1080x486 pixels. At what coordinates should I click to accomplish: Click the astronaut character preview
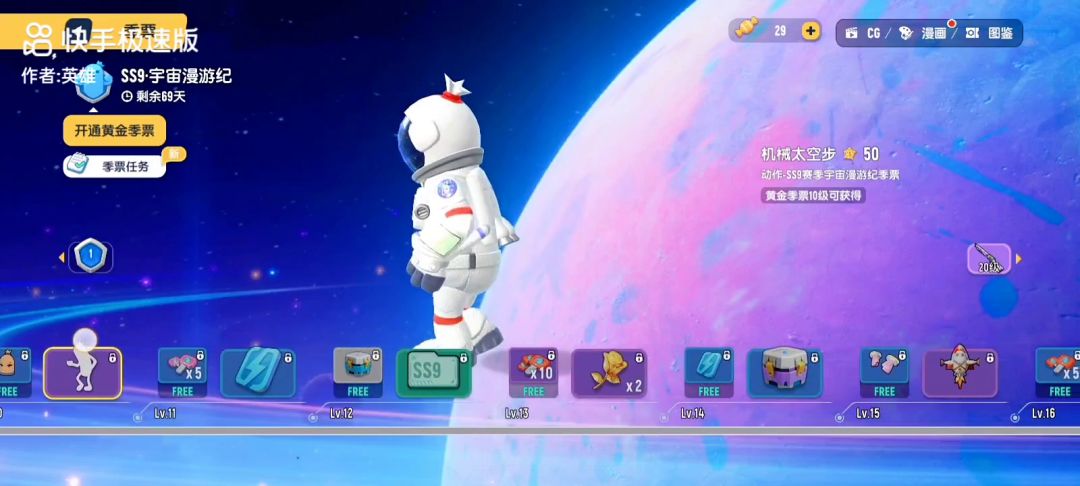456,217
